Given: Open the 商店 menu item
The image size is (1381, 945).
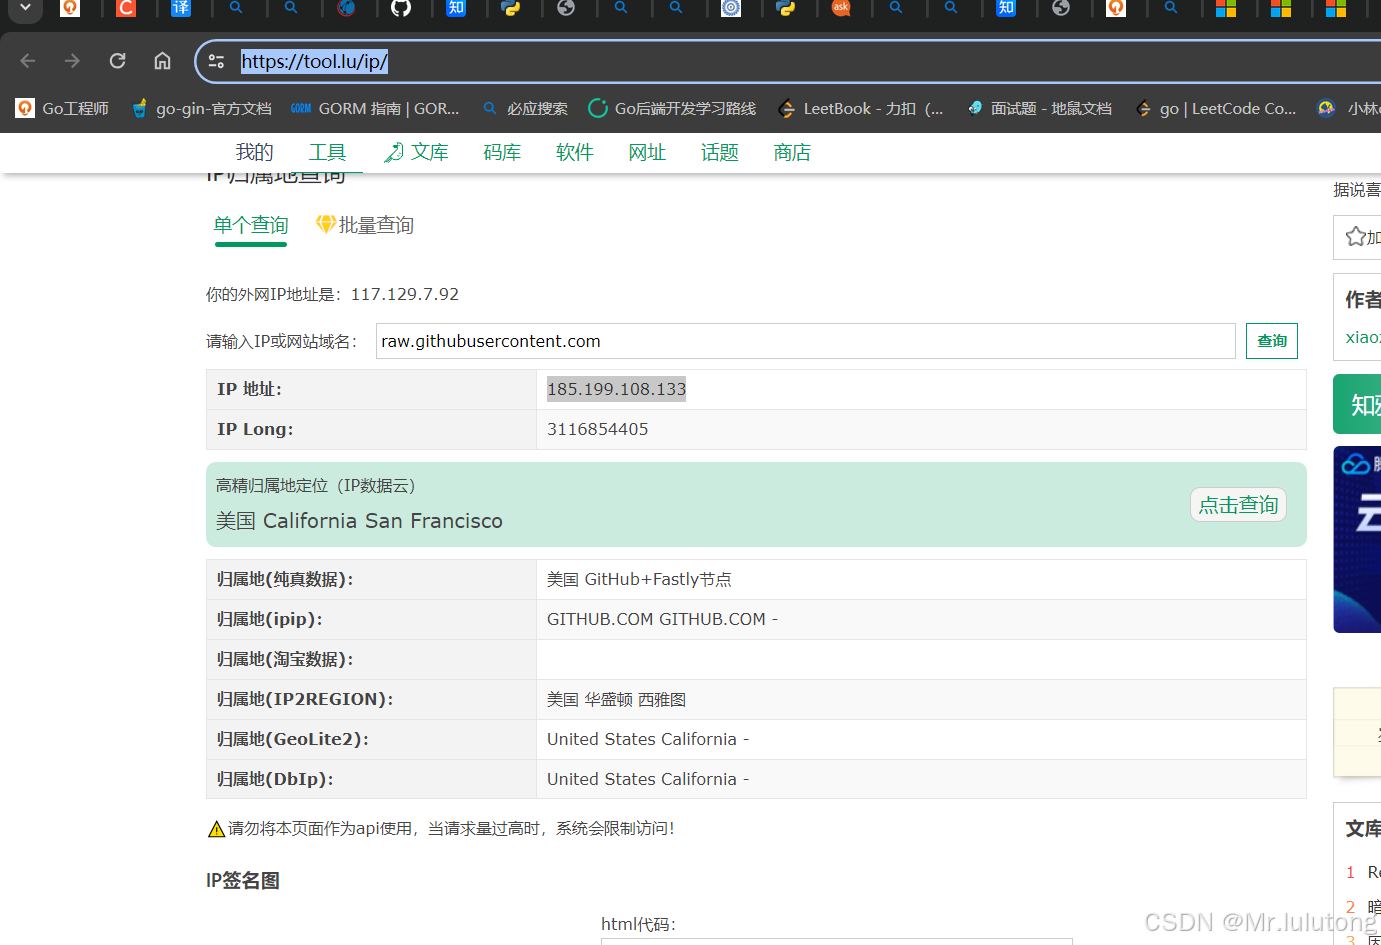Looking at the screenshot, I should coord(792,152).
